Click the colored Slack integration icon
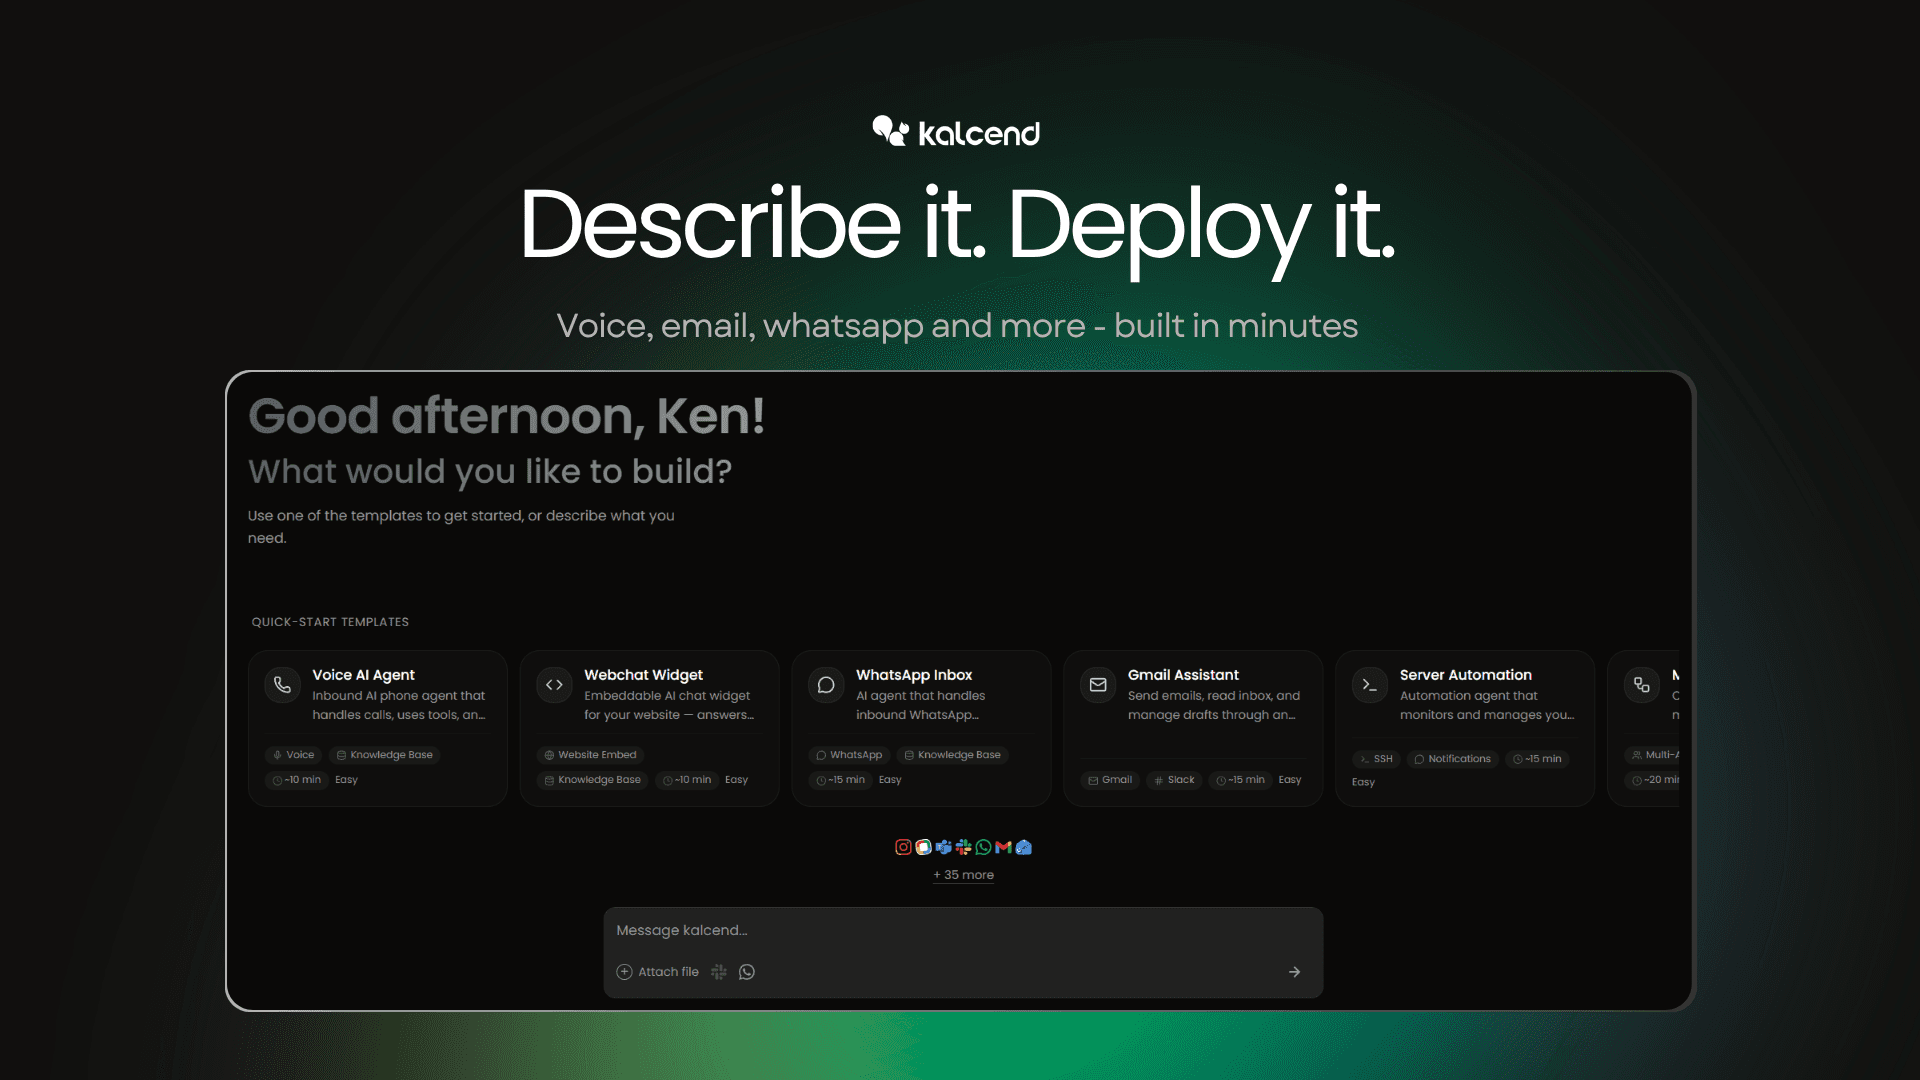 pos(963,847)
